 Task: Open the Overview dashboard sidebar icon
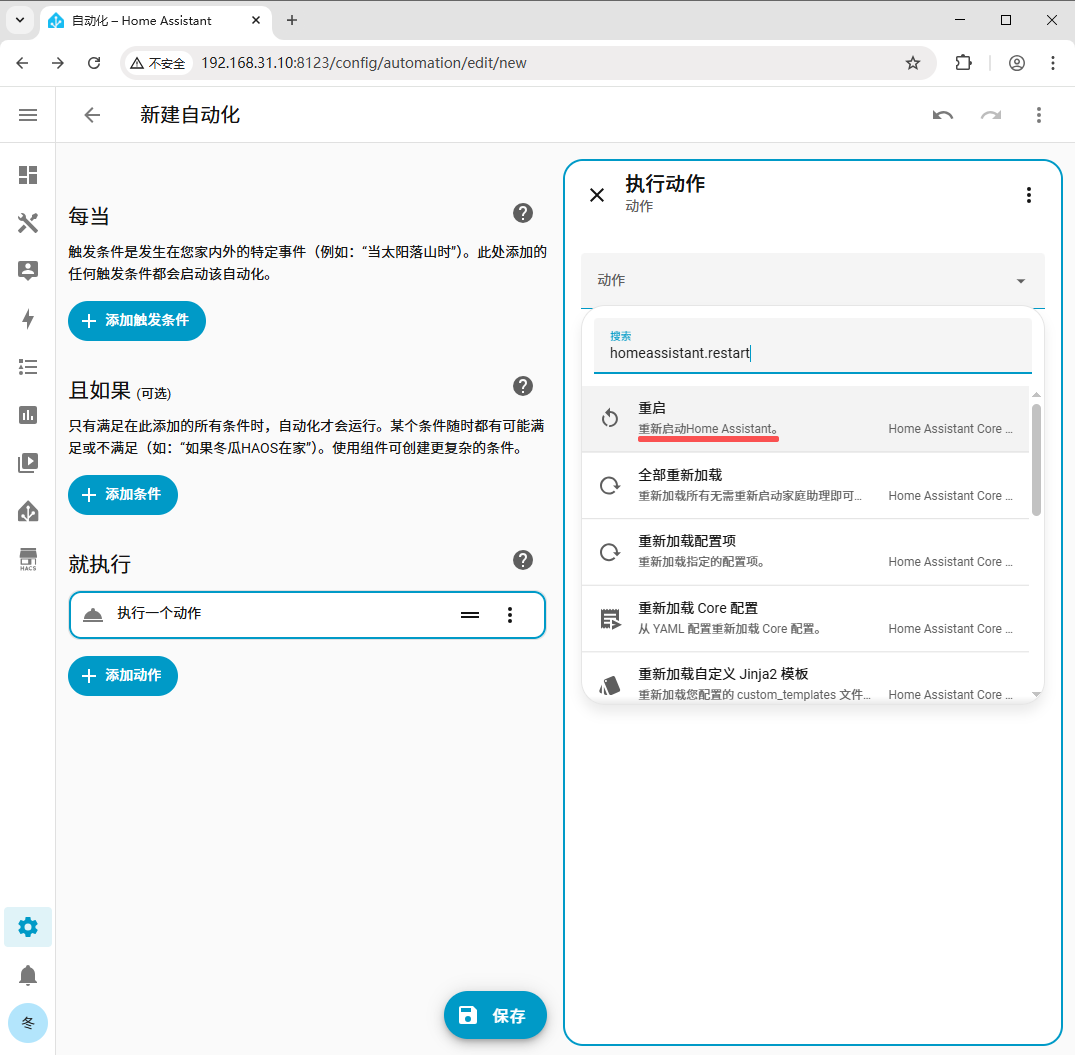[x=27, y=175]
